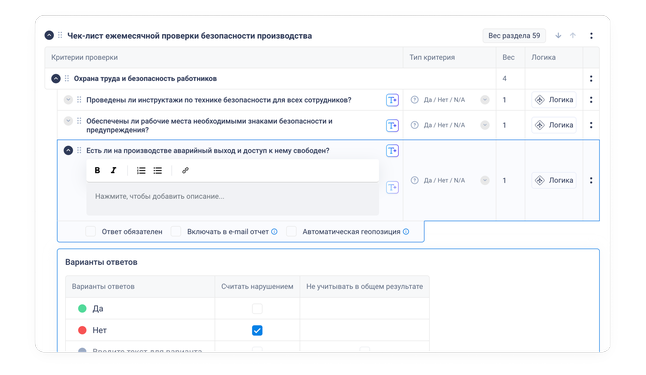This screenshot has height=375, width=646.
Task: Collapse the 'Есть ли на производстве аварийный выход' row
Action: coord(68,150)
